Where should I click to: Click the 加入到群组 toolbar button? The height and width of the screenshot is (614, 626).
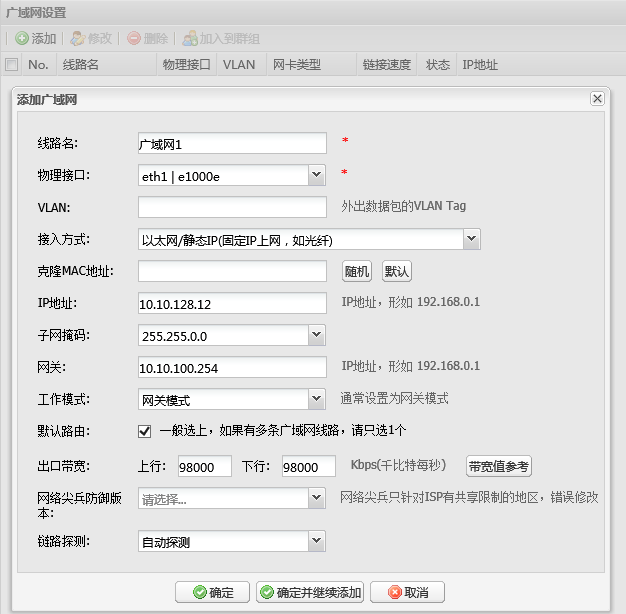[220, 38]
